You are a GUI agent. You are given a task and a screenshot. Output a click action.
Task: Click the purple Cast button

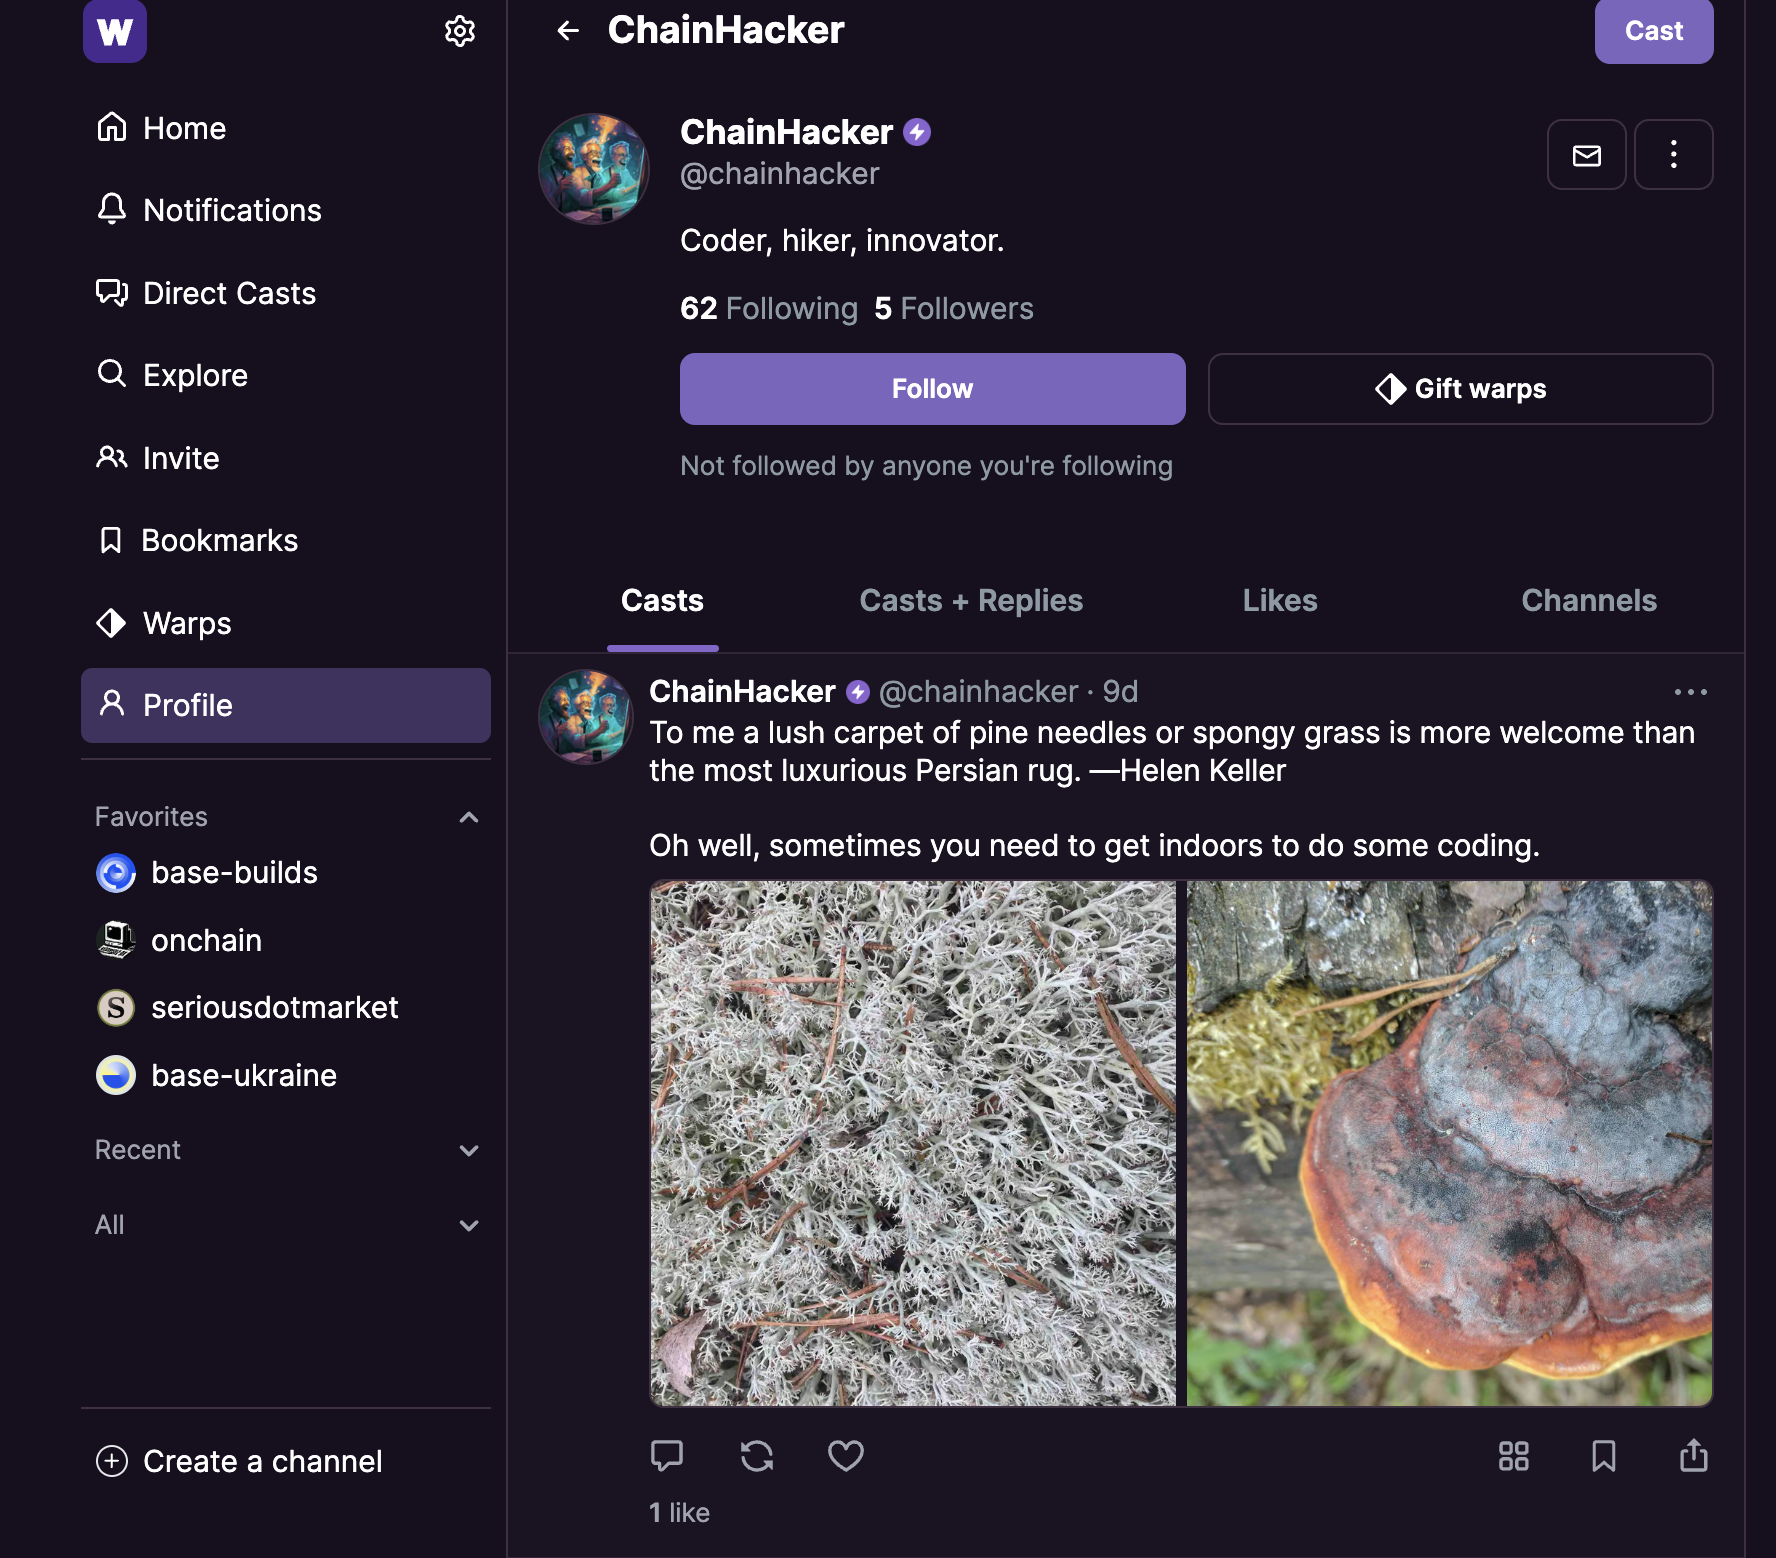[1654, 31]
